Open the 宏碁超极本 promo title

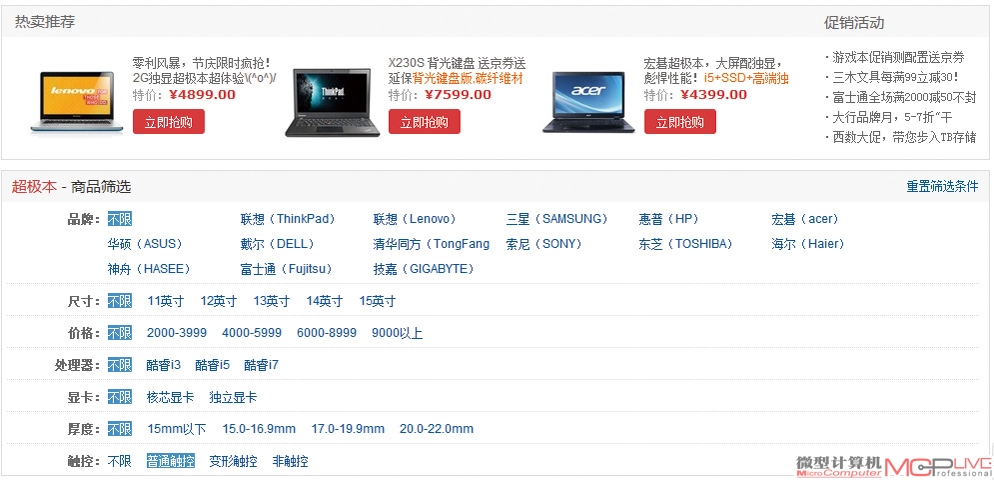[716, 71]
